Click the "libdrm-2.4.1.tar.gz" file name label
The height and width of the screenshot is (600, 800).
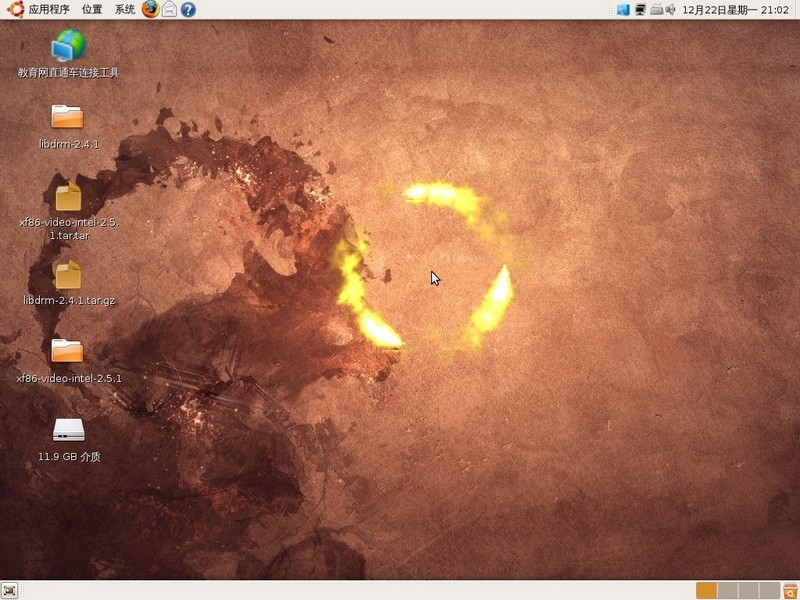coord(69,301)
